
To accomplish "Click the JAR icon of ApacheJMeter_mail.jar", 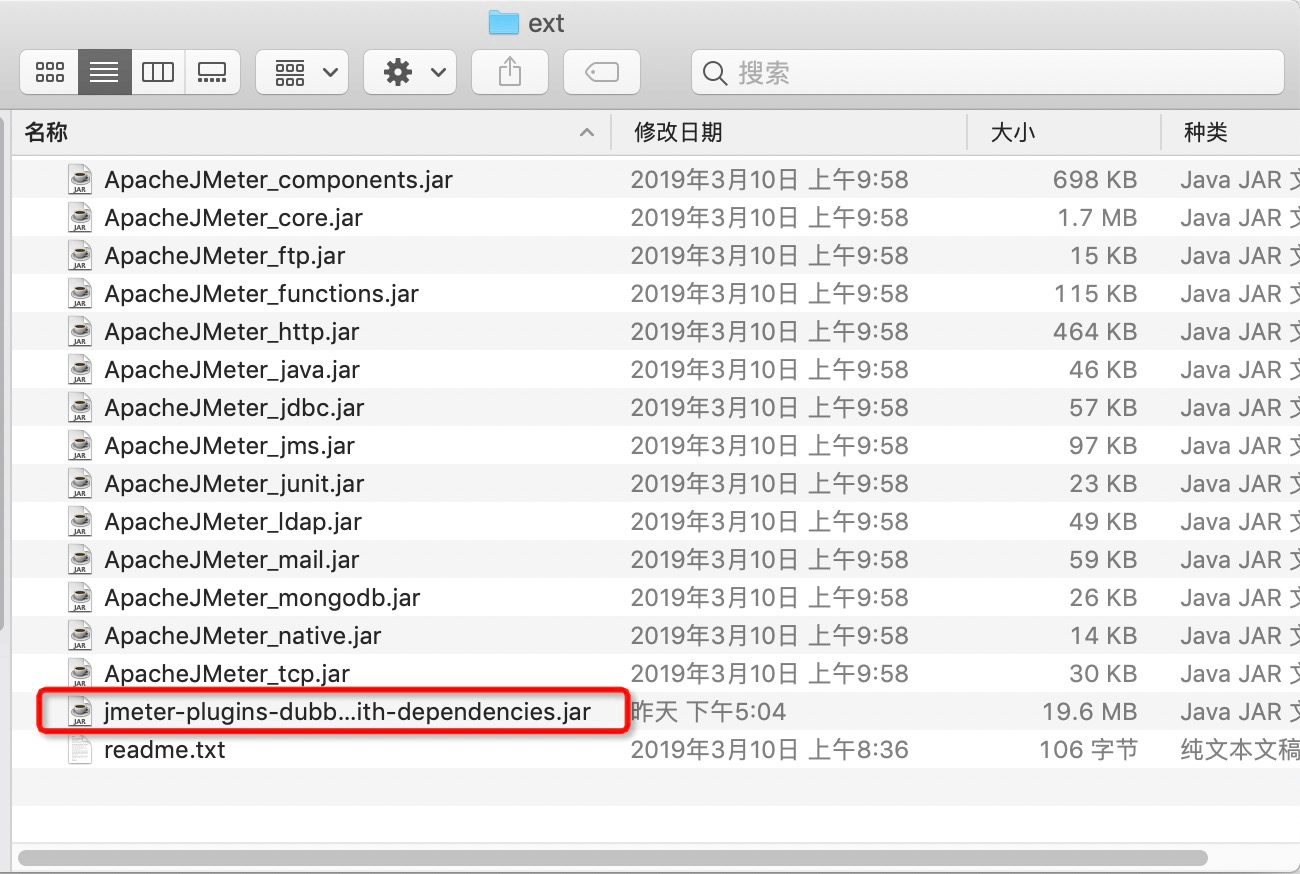I will pos(80,560).
